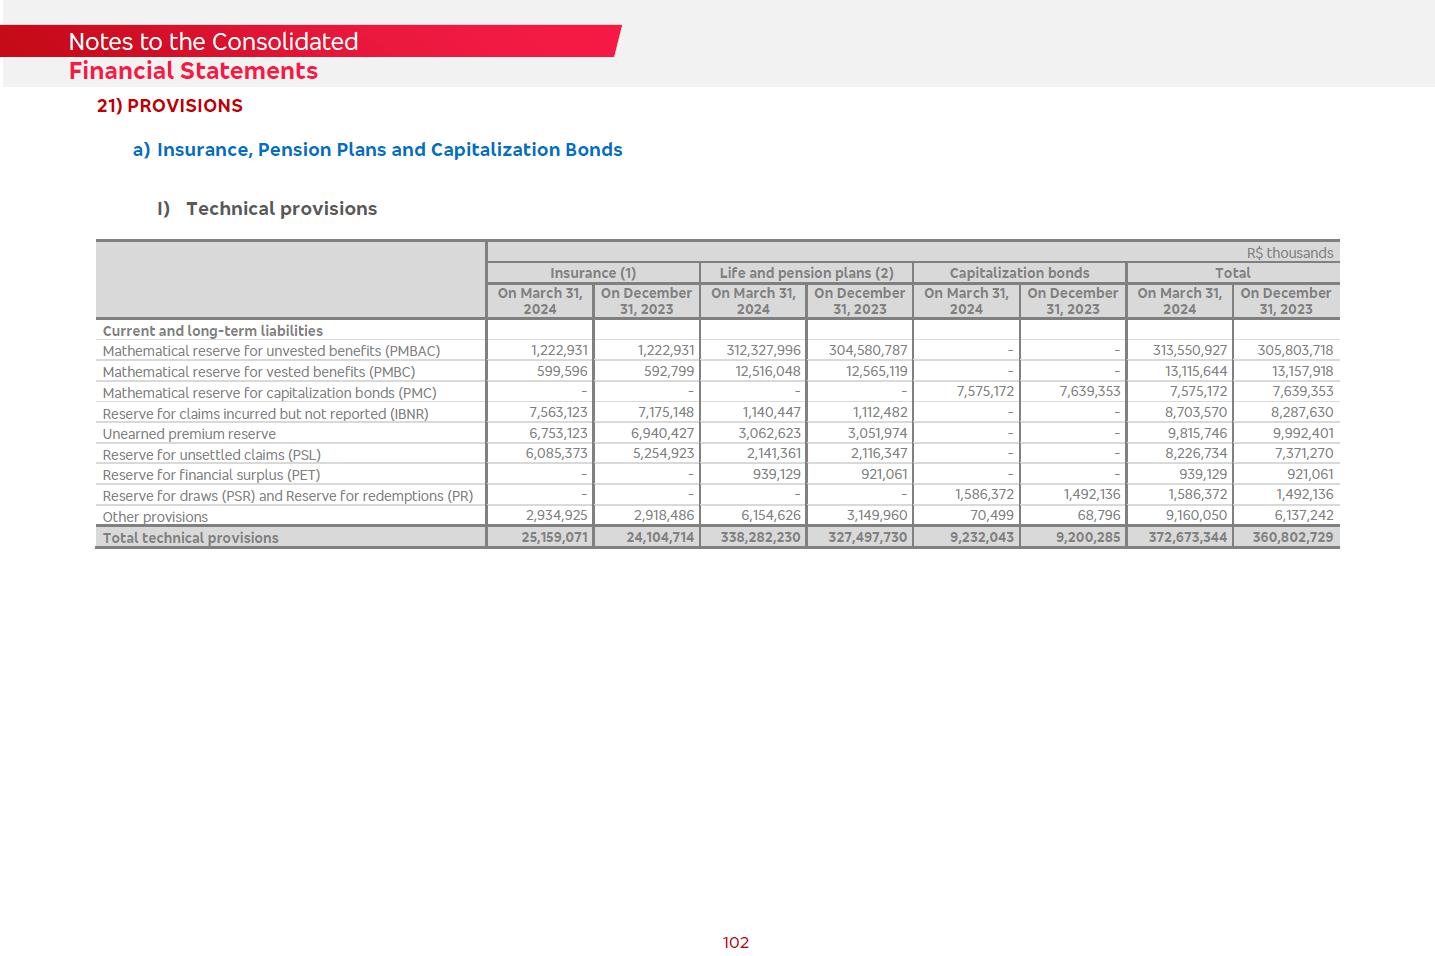Image resolution: width=1435 pixels, height=956 pixels.
Task: Click the "Insurance, Pension Plans and Capitalization Bonds" subheading
Action: (x=389, y=150)
